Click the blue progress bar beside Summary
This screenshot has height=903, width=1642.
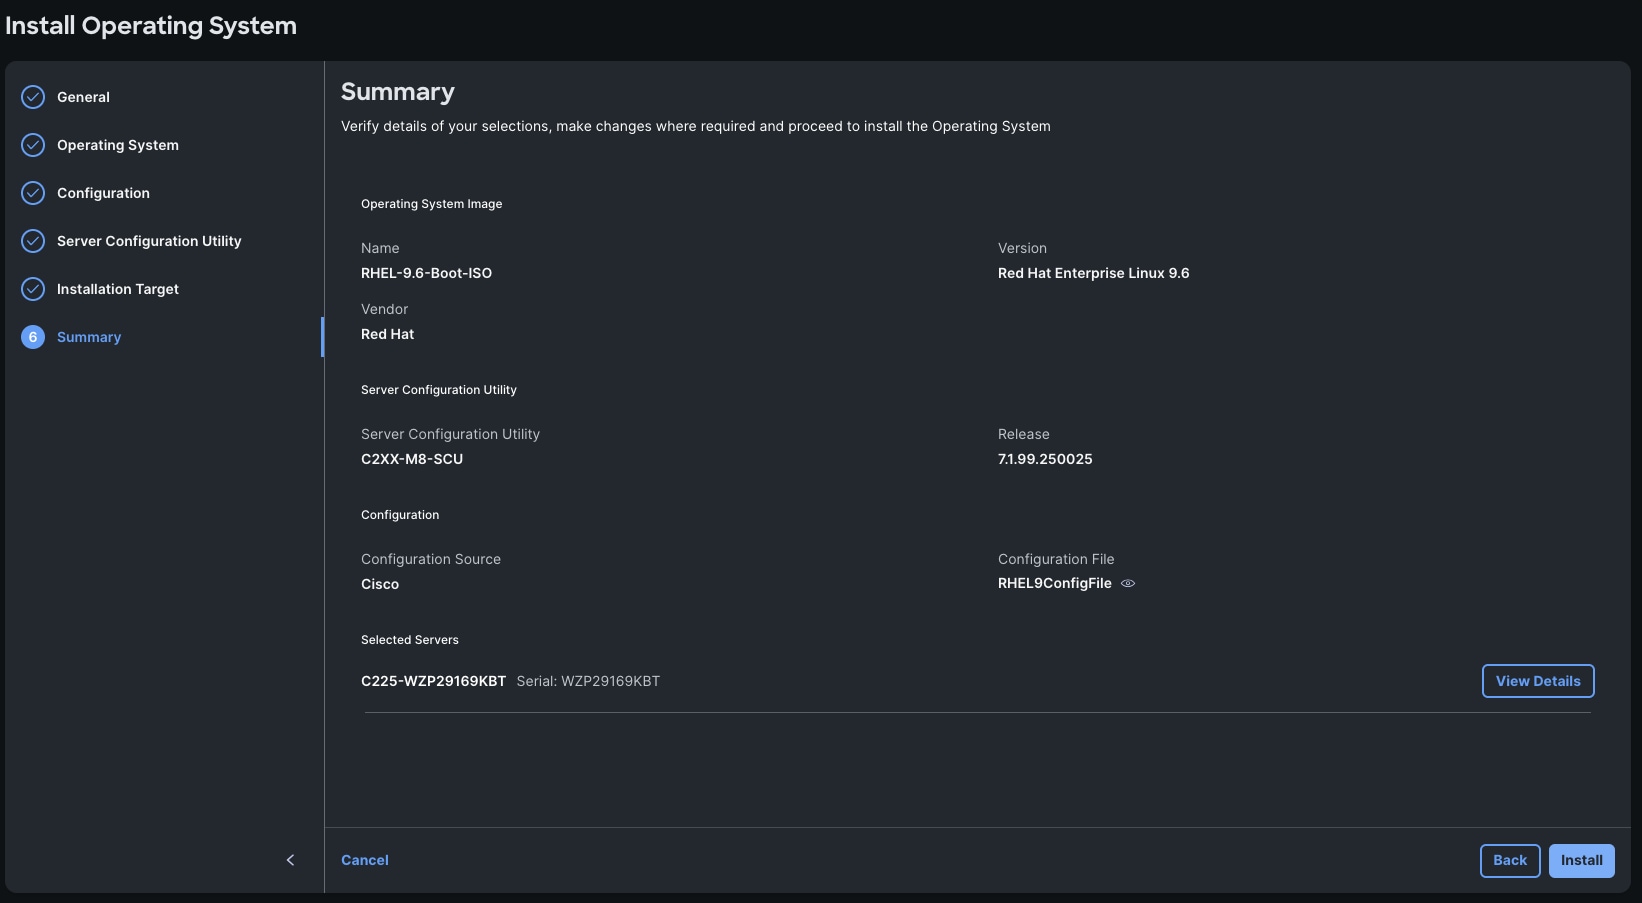(x=323, y=336)
